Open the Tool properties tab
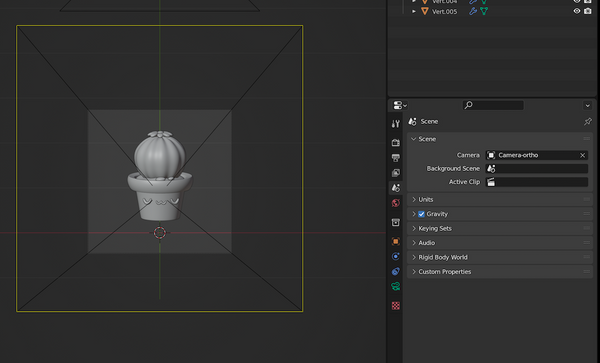The height and width of the screenshot is (363, 600). tap(396, 124)
